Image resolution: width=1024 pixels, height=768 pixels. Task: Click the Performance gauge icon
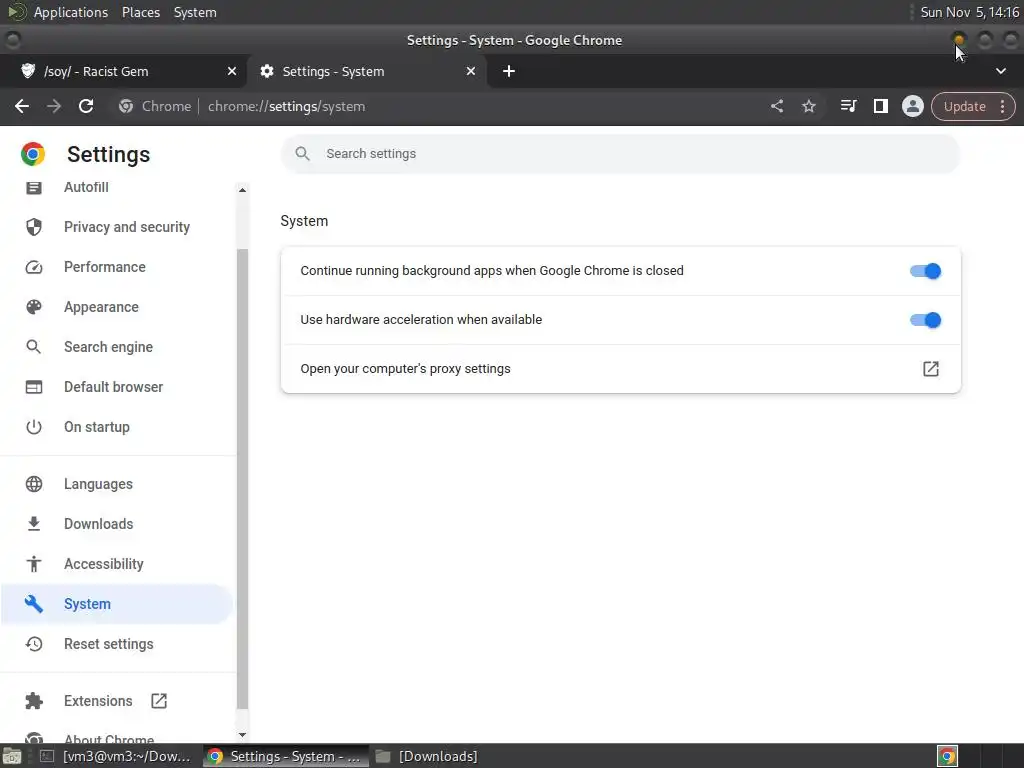pyautogui.click(x=34, y=267)
